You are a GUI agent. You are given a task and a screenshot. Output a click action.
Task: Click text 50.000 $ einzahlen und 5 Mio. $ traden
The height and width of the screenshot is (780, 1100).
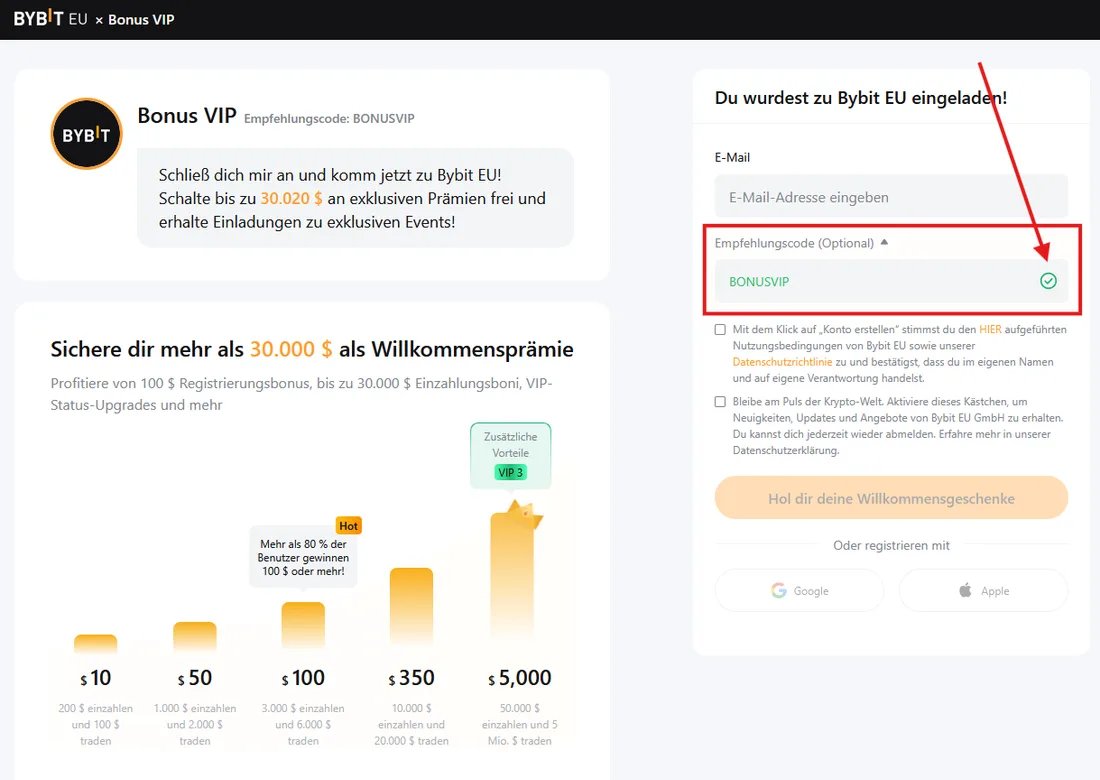[x=520, y=725]
